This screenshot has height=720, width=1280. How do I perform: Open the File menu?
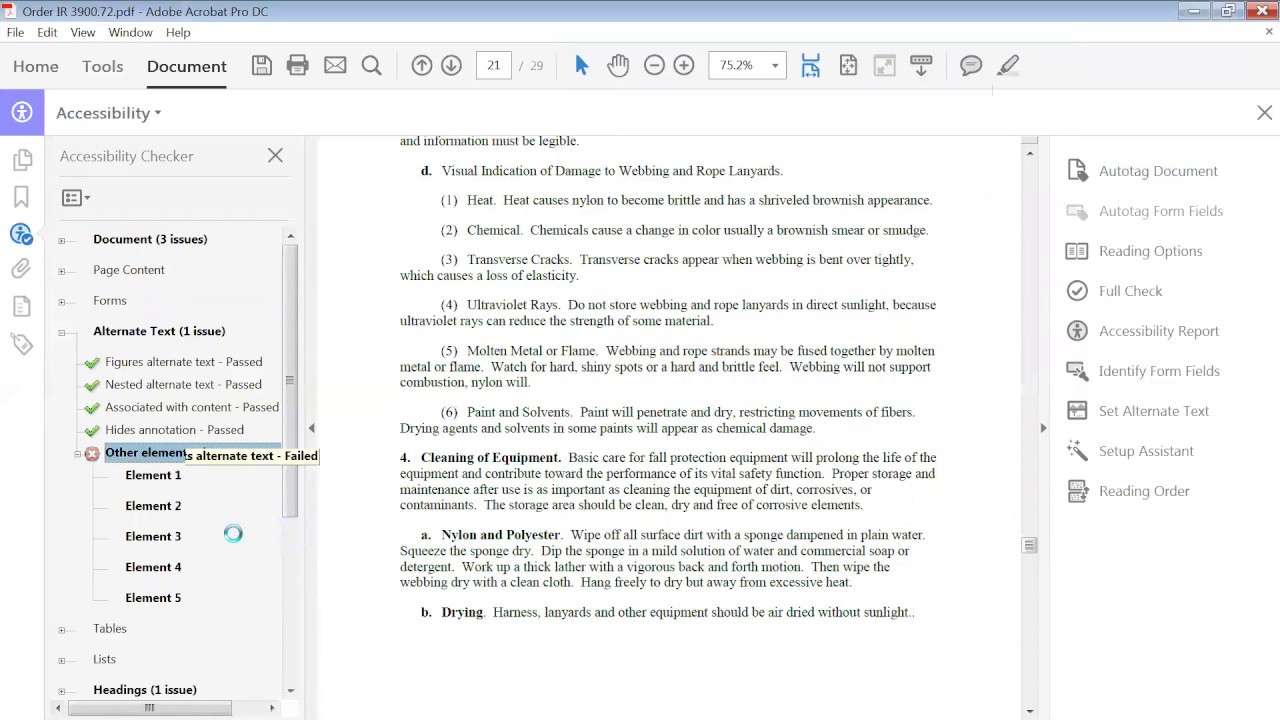tap(15, 32)
